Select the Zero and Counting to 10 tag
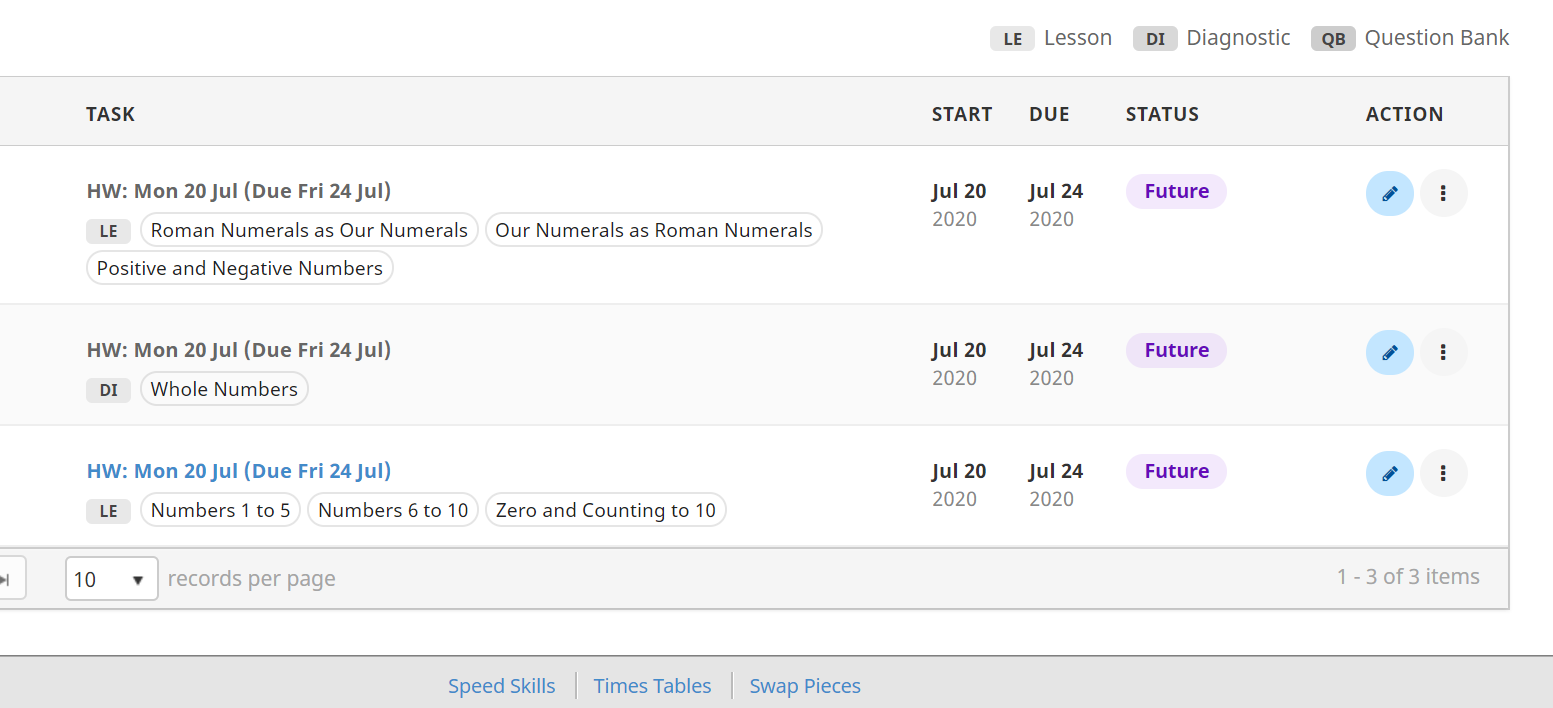The image size is (1553, 708). point(605,511)
